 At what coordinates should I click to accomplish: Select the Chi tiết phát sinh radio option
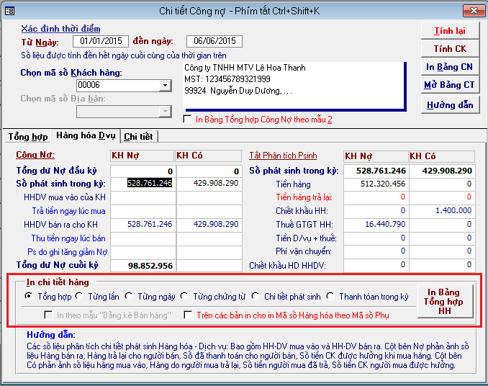point(255,296)
